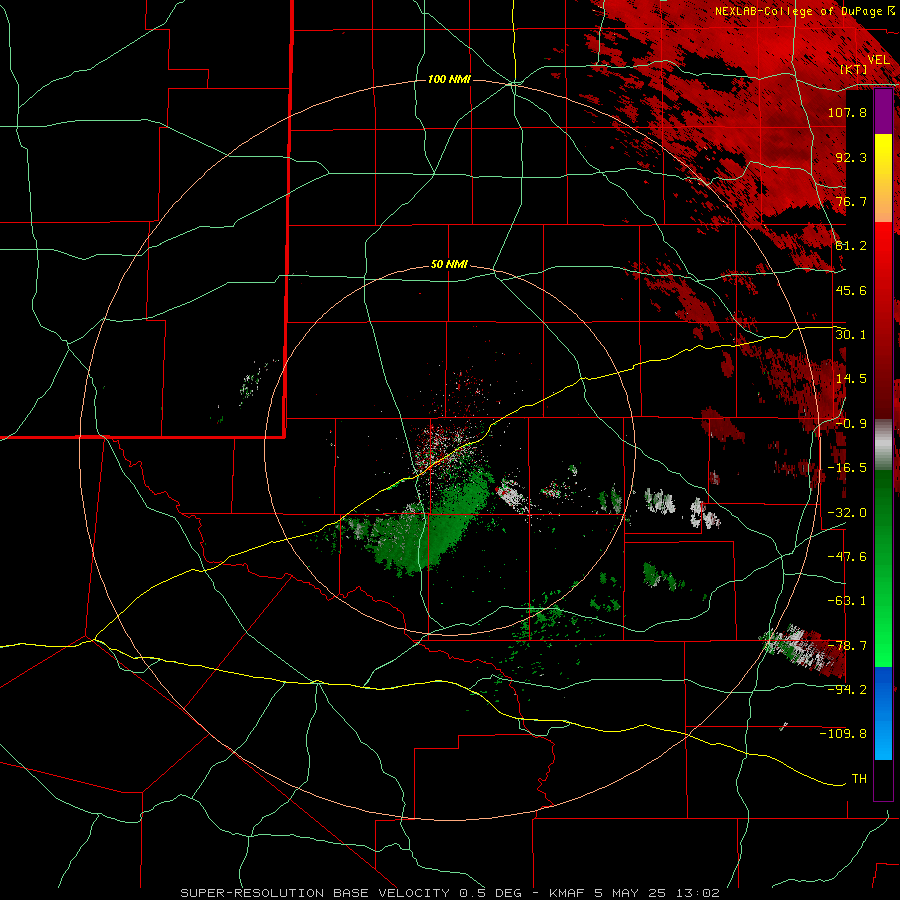Click the purple segment of the velocity color bar
Image resolution: width=900 pixels, height=900 pixels.
tap(883, 112)
